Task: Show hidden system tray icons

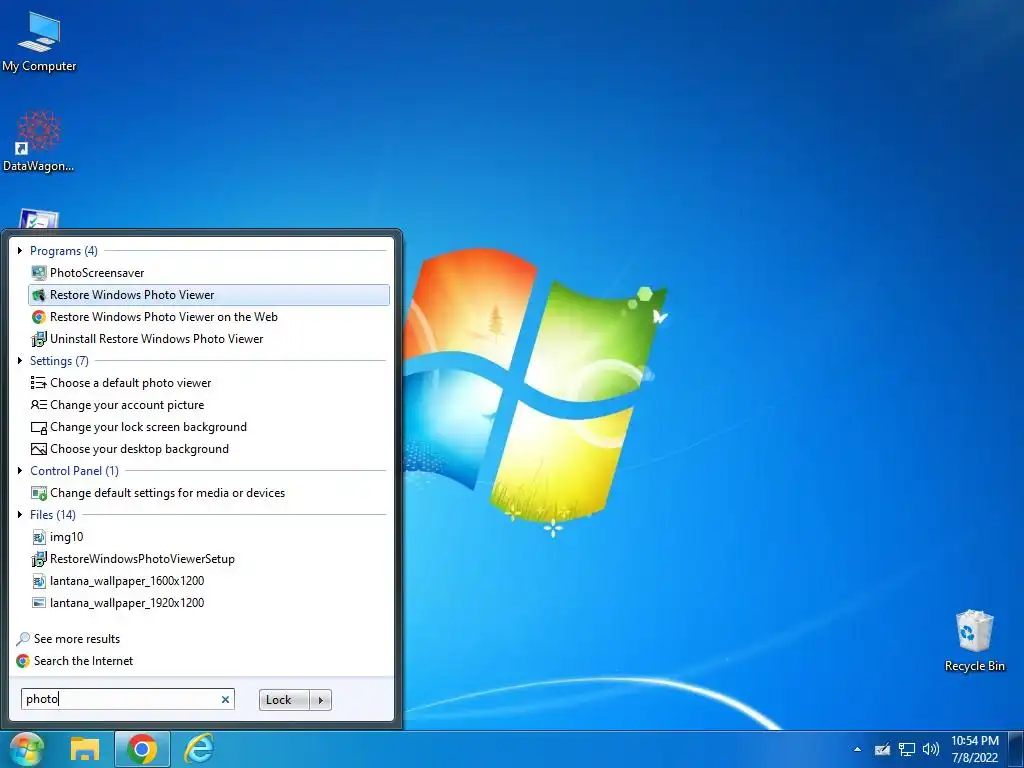Action: pyautogui.click(x=857, y=750)
